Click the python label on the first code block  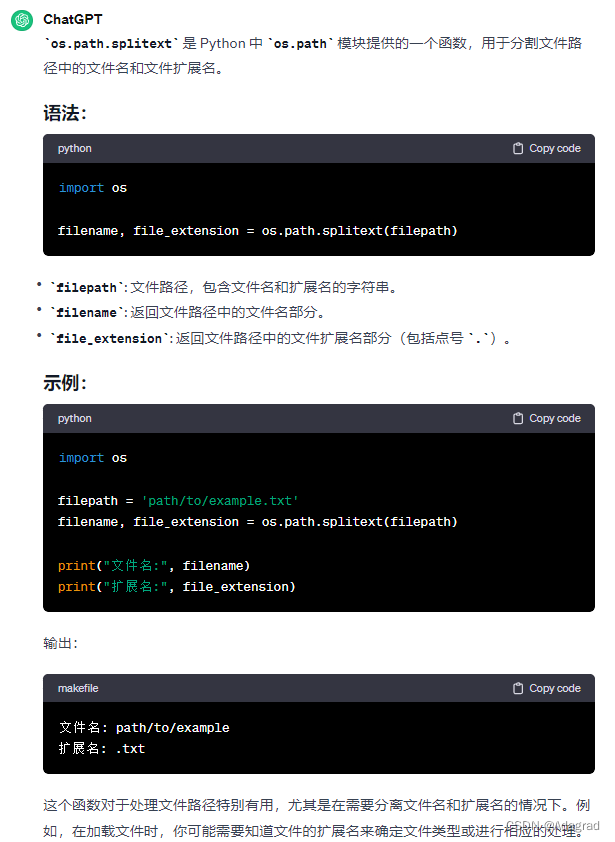coord(74,148)
